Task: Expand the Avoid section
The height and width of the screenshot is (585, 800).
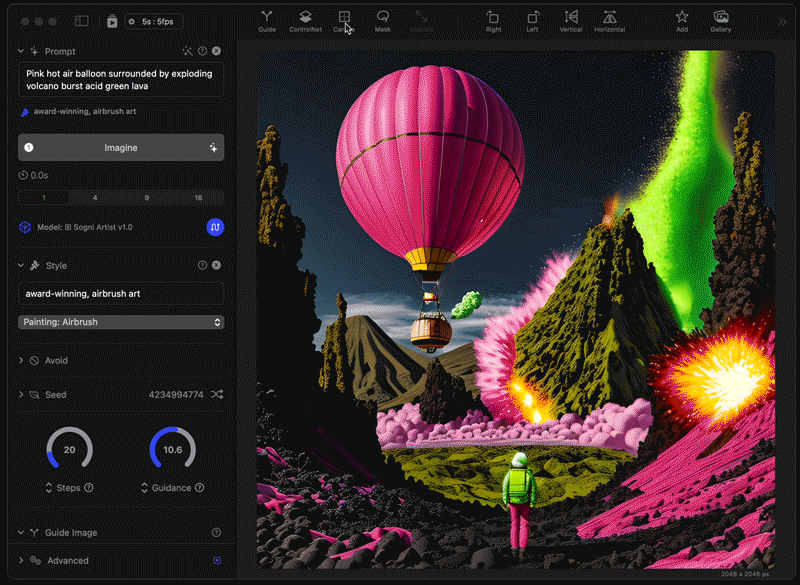Action: tap(22, 360)
